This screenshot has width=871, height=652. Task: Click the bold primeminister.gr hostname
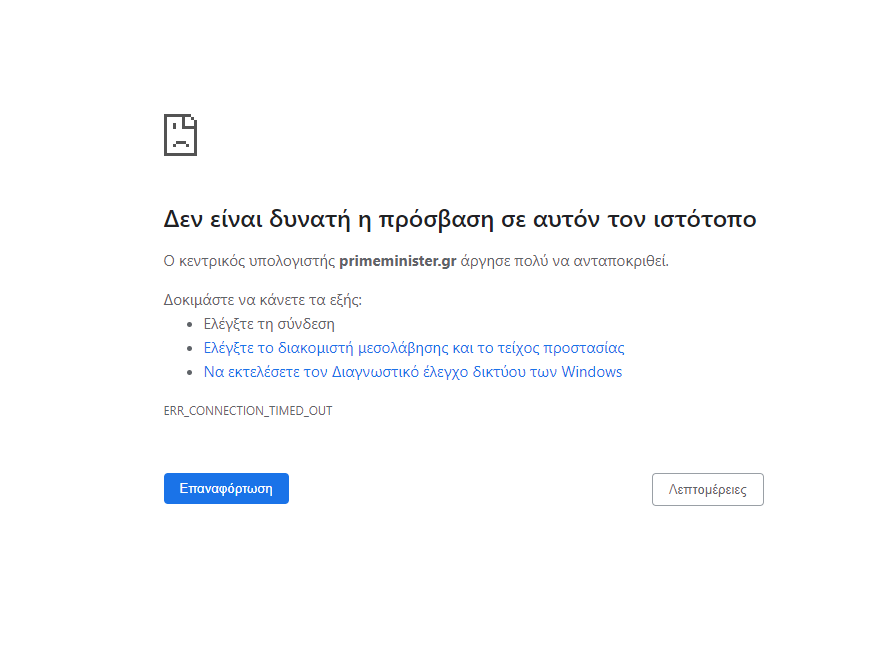tap(398, 261)
